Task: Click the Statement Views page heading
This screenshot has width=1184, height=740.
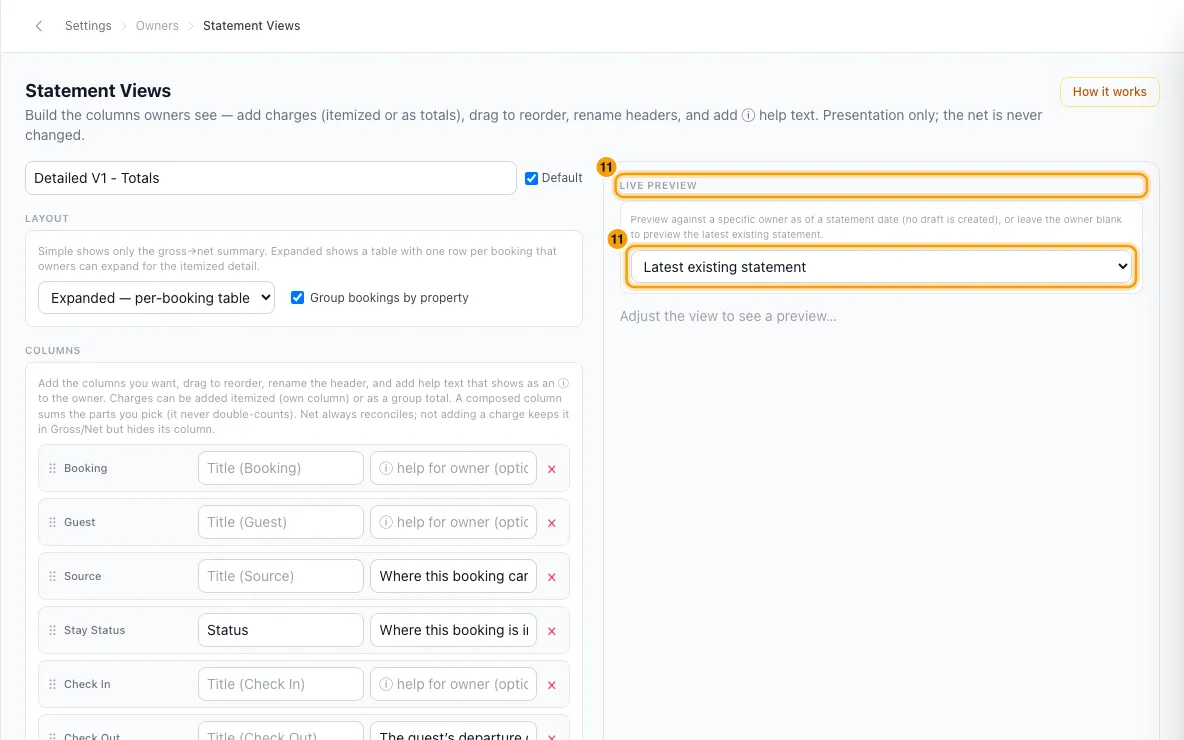Action: point(98,91)
